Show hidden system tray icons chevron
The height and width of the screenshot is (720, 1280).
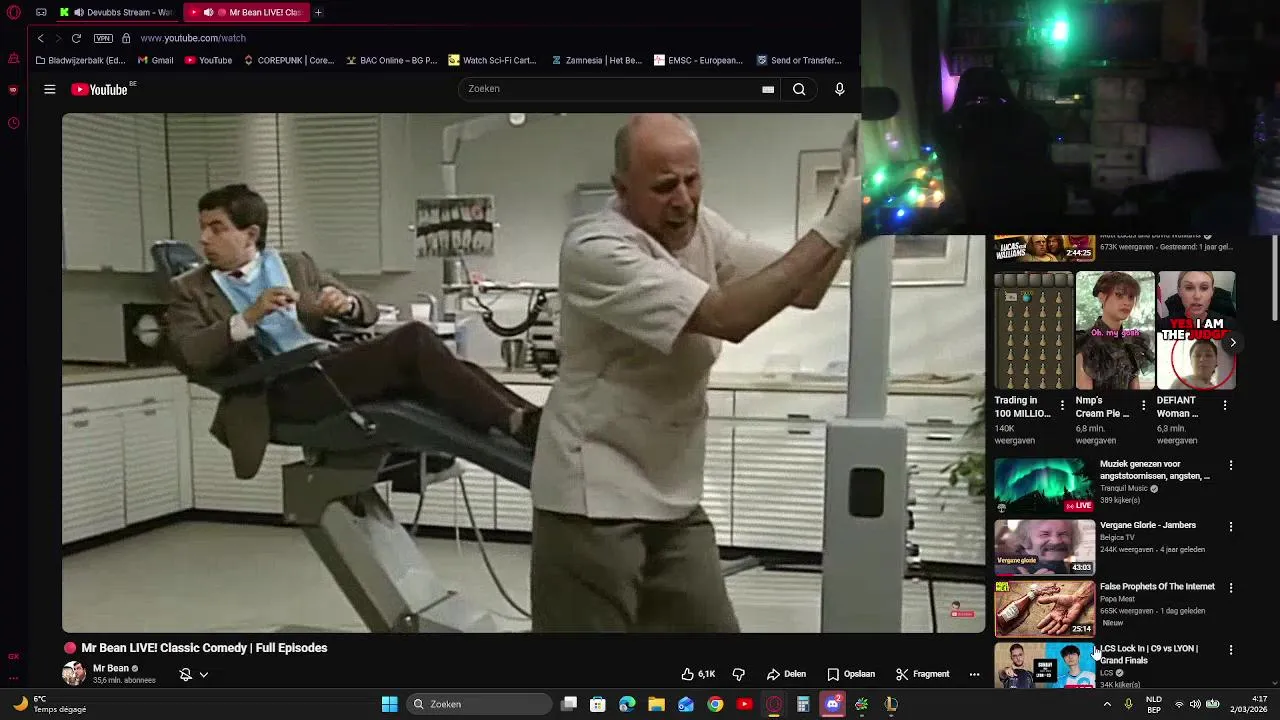click(1107, 704)
